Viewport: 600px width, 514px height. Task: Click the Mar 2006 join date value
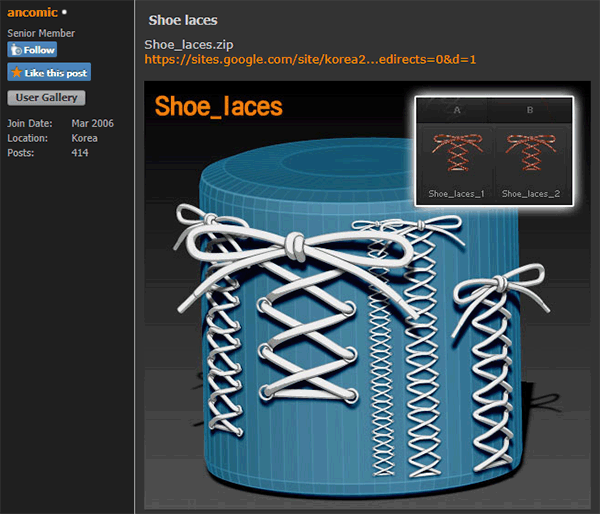tap(91, 123)
